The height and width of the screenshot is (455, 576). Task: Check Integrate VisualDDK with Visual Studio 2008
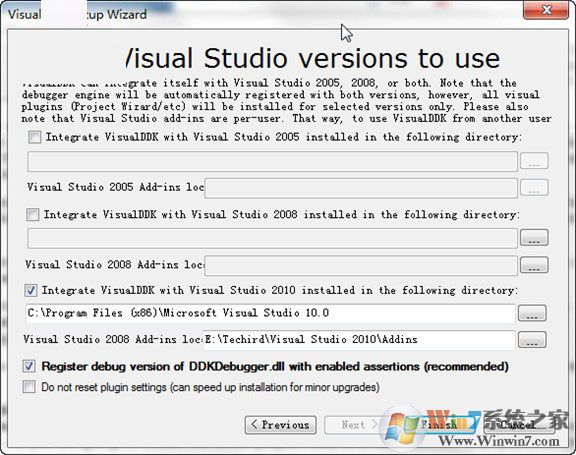(x=33, y=215)
